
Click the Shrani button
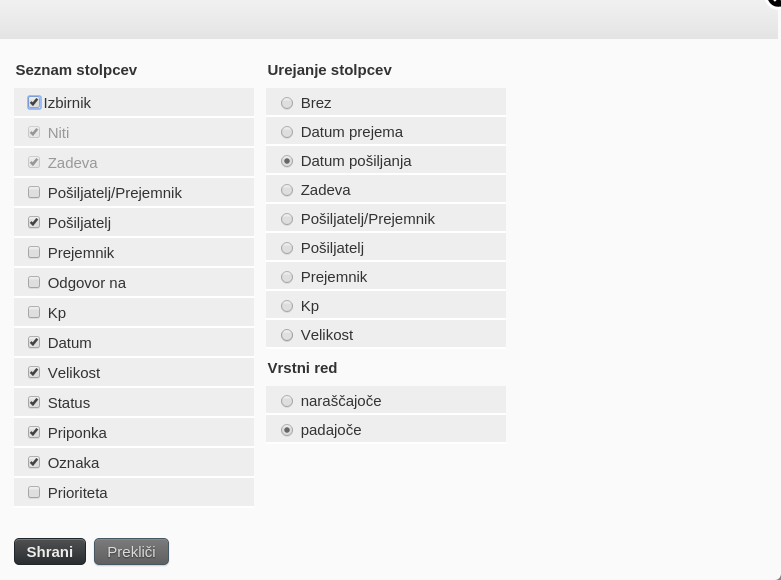[50, 552]
